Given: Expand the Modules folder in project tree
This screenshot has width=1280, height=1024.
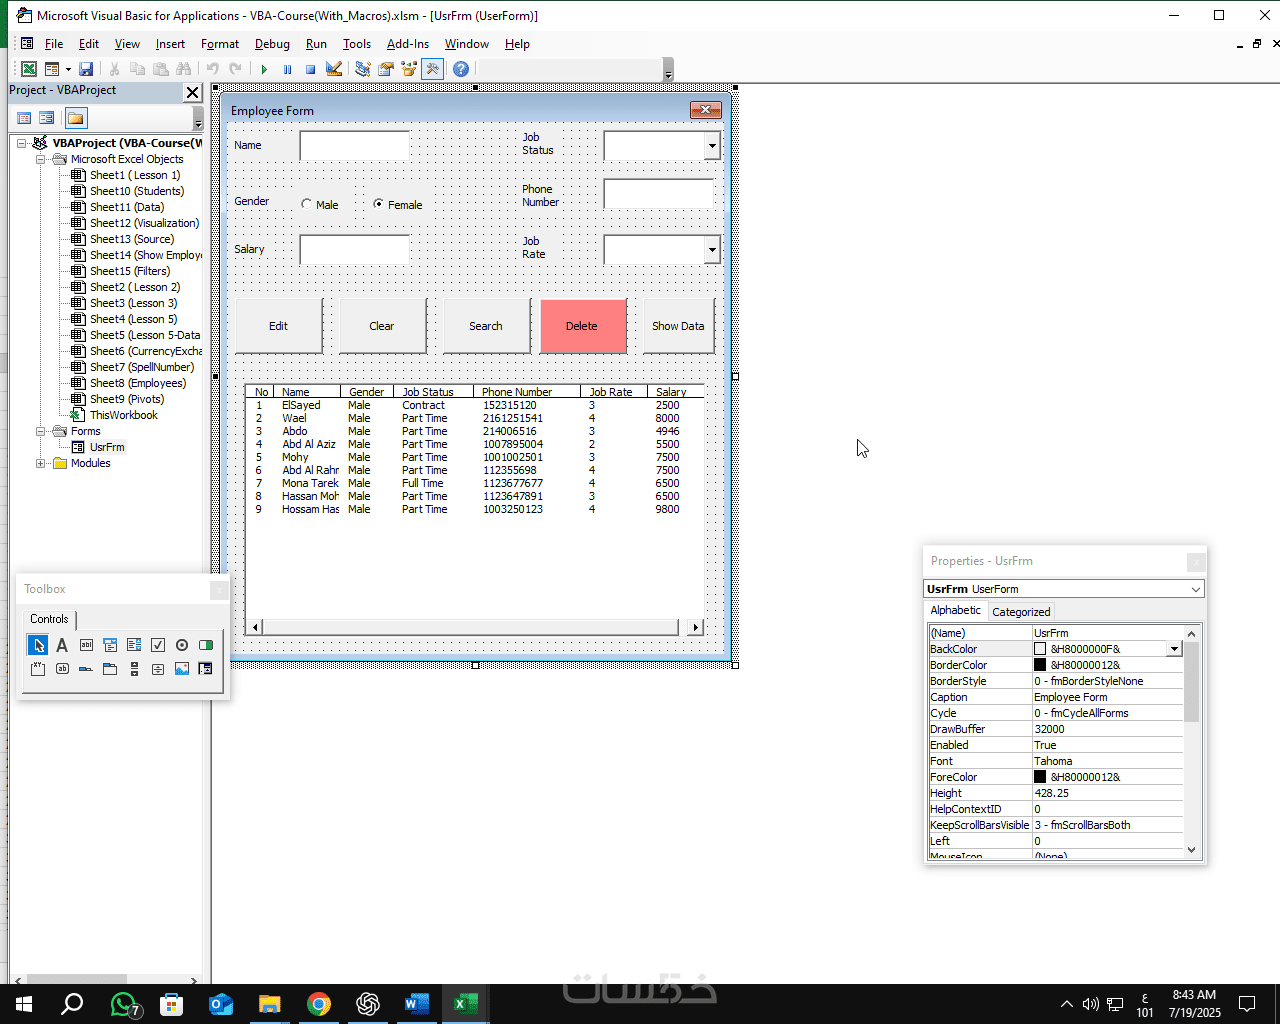Looking at the screenshot, I should point(41,463).
